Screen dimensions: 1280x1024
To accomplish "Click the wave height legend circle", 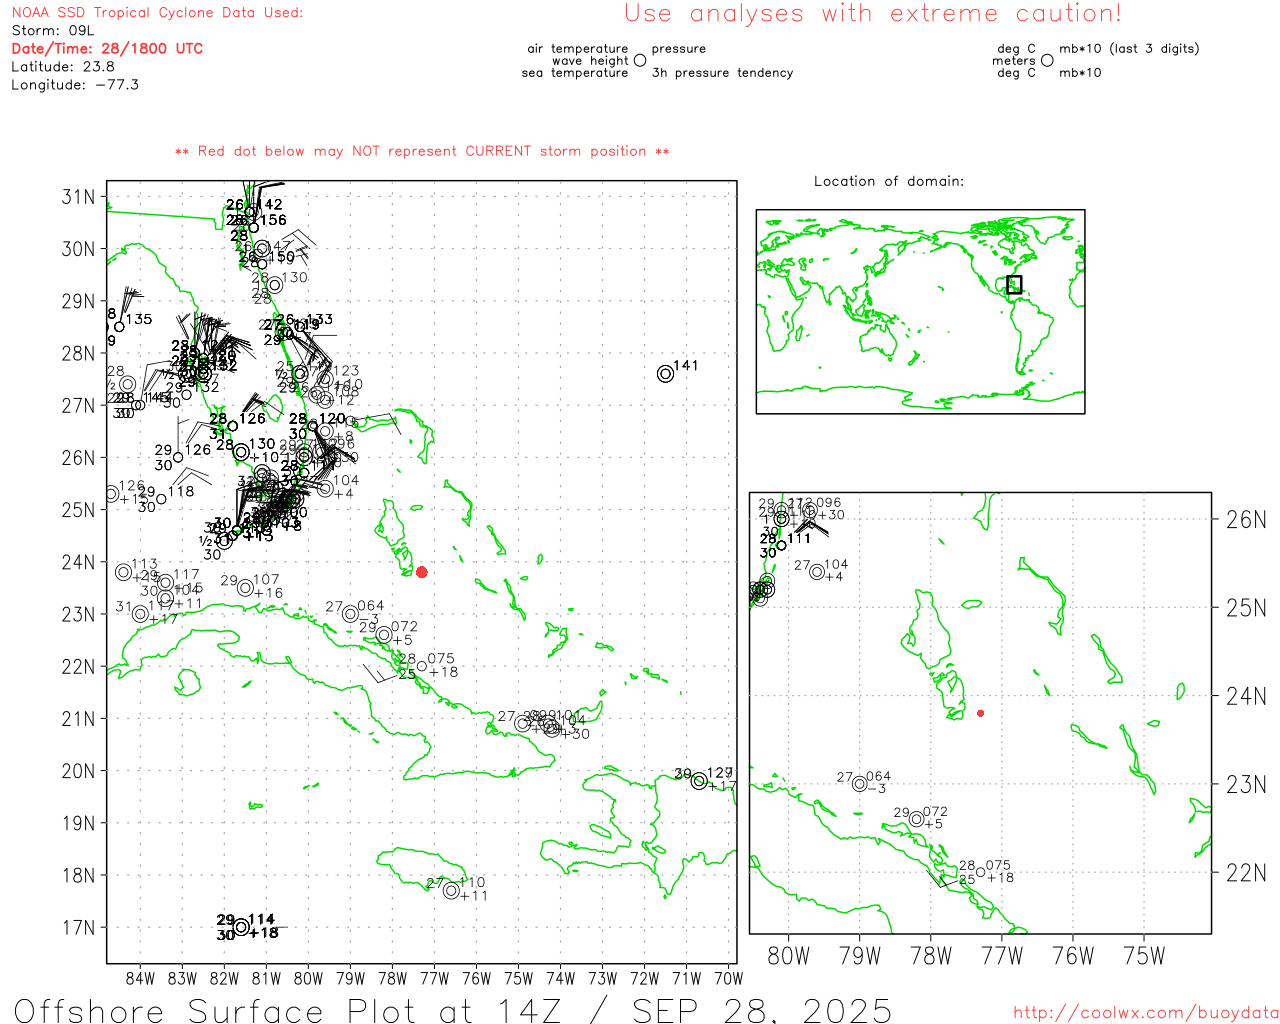I will point(640,61).
